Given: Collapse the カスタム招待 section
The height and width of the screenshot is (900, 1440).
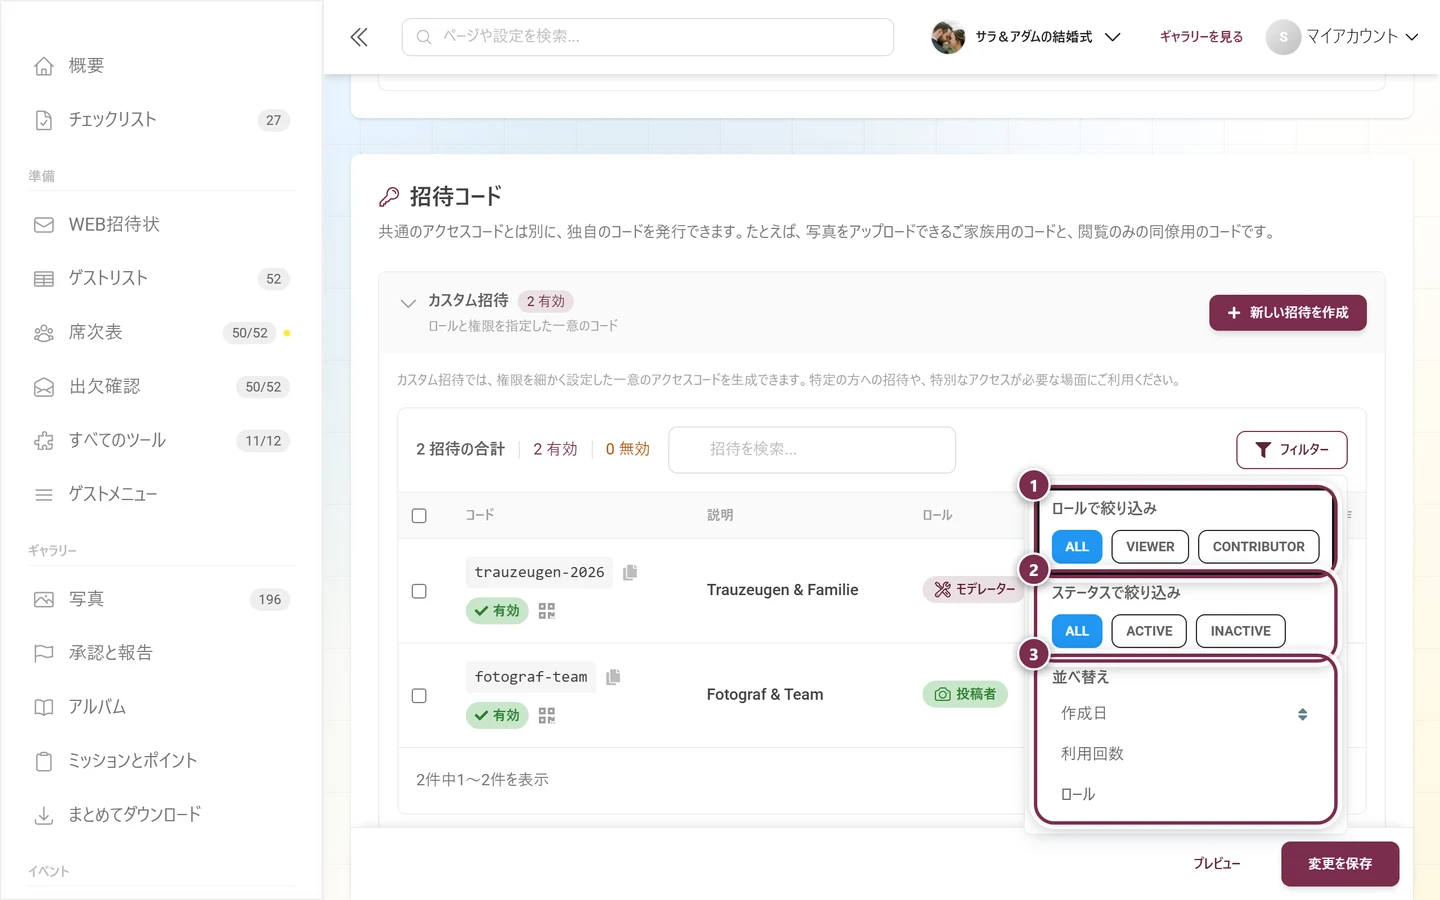Looking at the screenshot, I should pyautogui.click(x=408, y=303).
